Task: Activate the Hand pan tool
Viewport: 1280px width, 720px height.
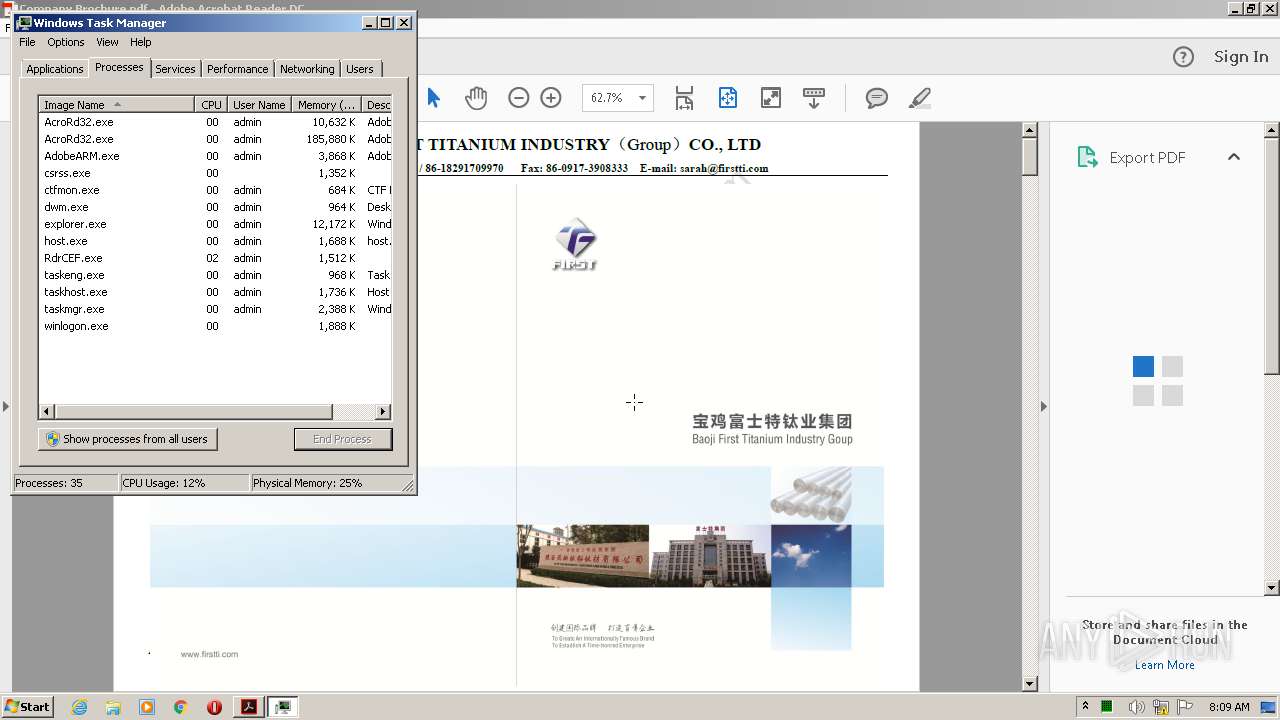Action: pos(476,97)
